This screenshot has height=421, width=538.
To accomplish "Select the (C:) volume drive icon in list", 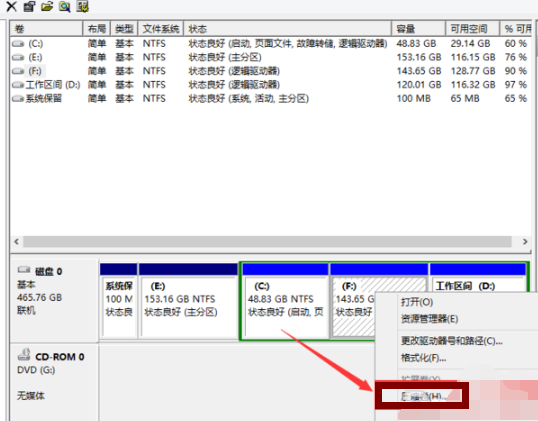I will 18,44.
